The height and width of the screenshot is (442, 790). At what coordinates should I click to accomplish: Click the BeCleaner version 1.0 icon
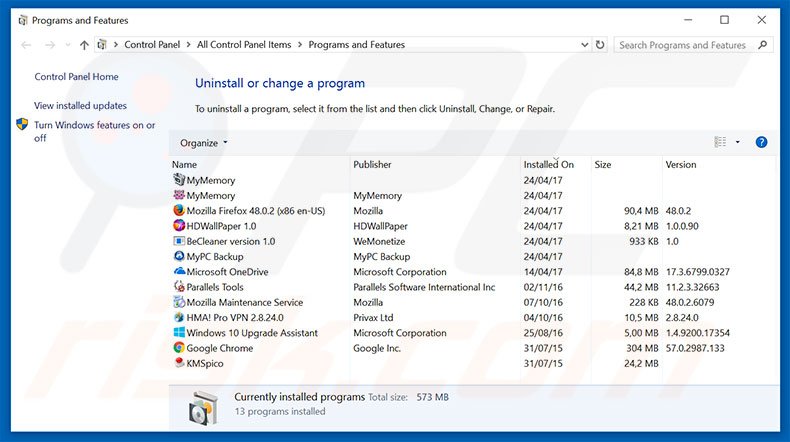click(179, 241)
